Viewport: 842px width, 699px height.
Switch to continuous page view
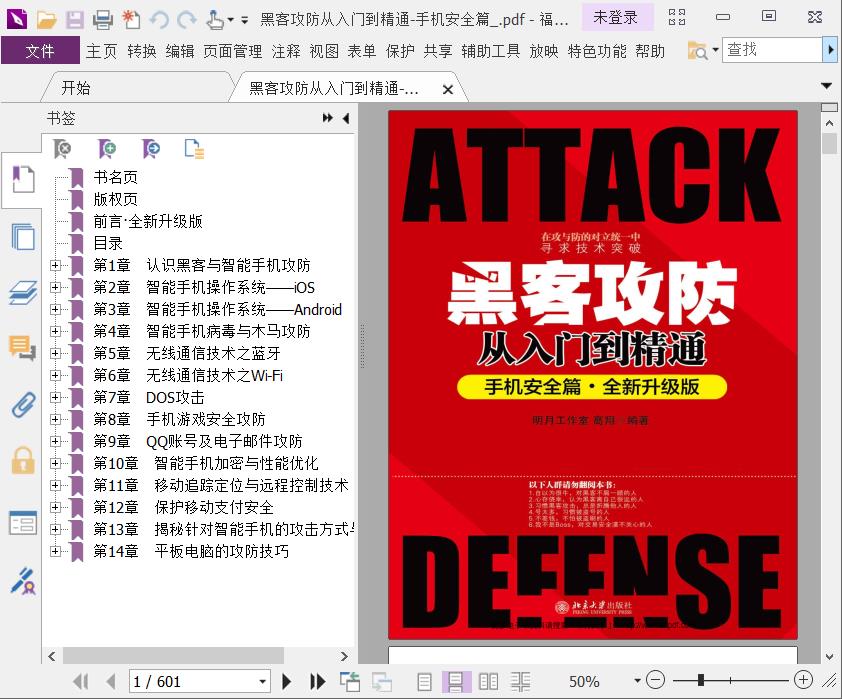coord(456,681)
